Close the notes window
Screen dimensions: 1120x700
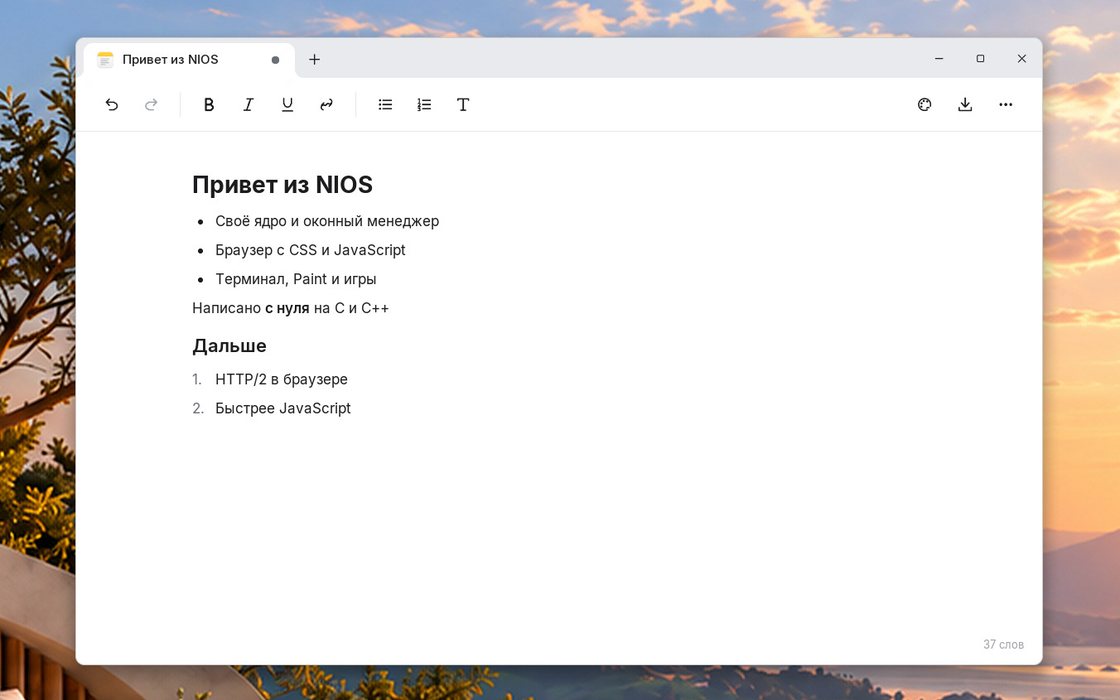tap(1022, 59)
